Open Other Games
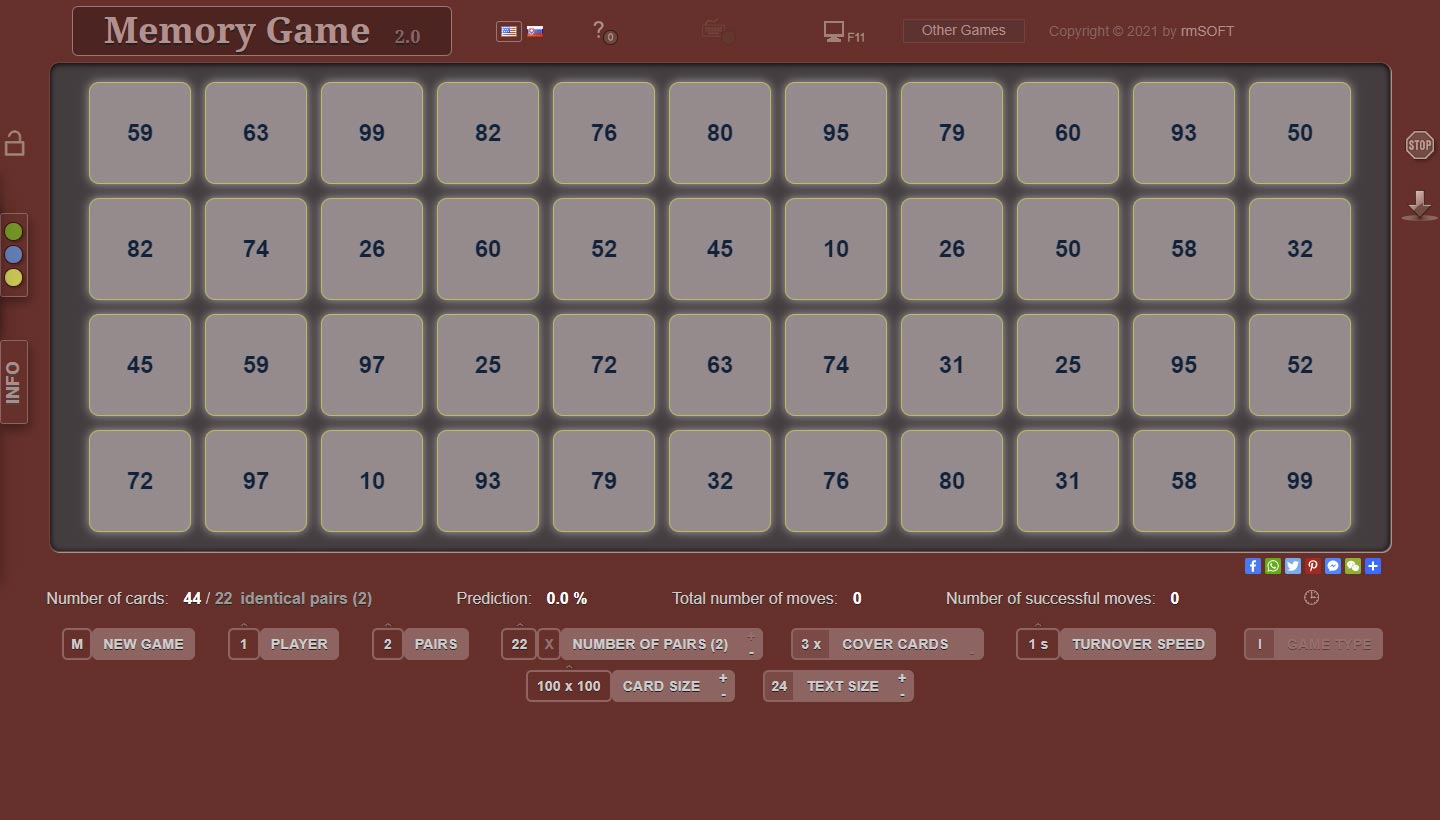The height and width of the screenshot is (820, 1440). pos(962,30)
